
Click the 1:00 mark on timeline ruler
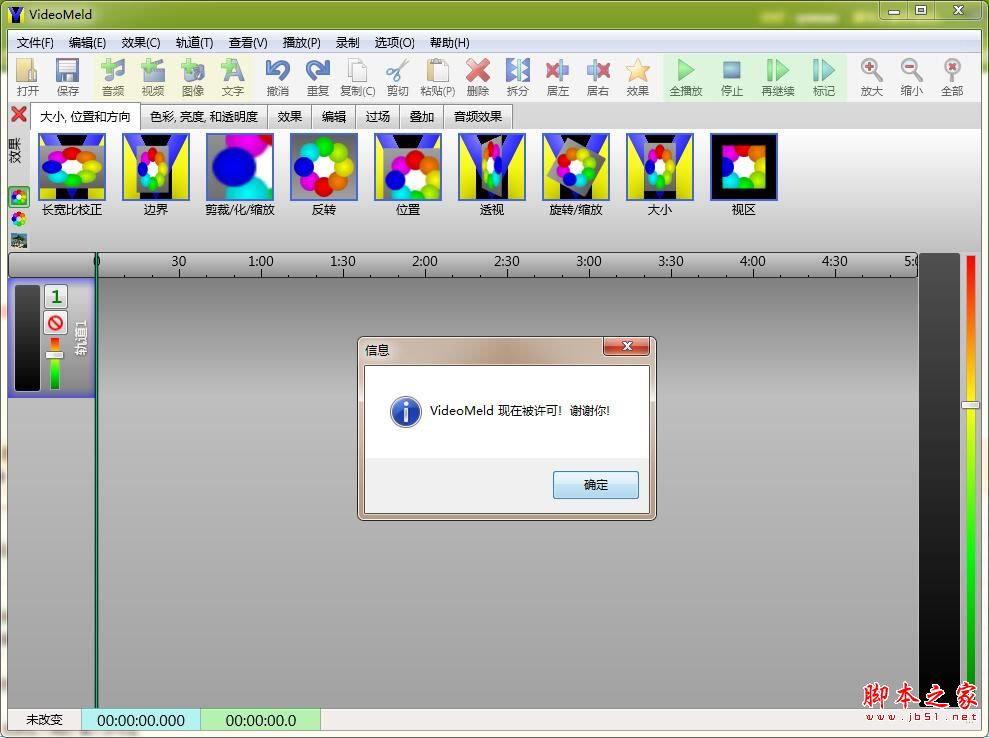click(260, 261)
